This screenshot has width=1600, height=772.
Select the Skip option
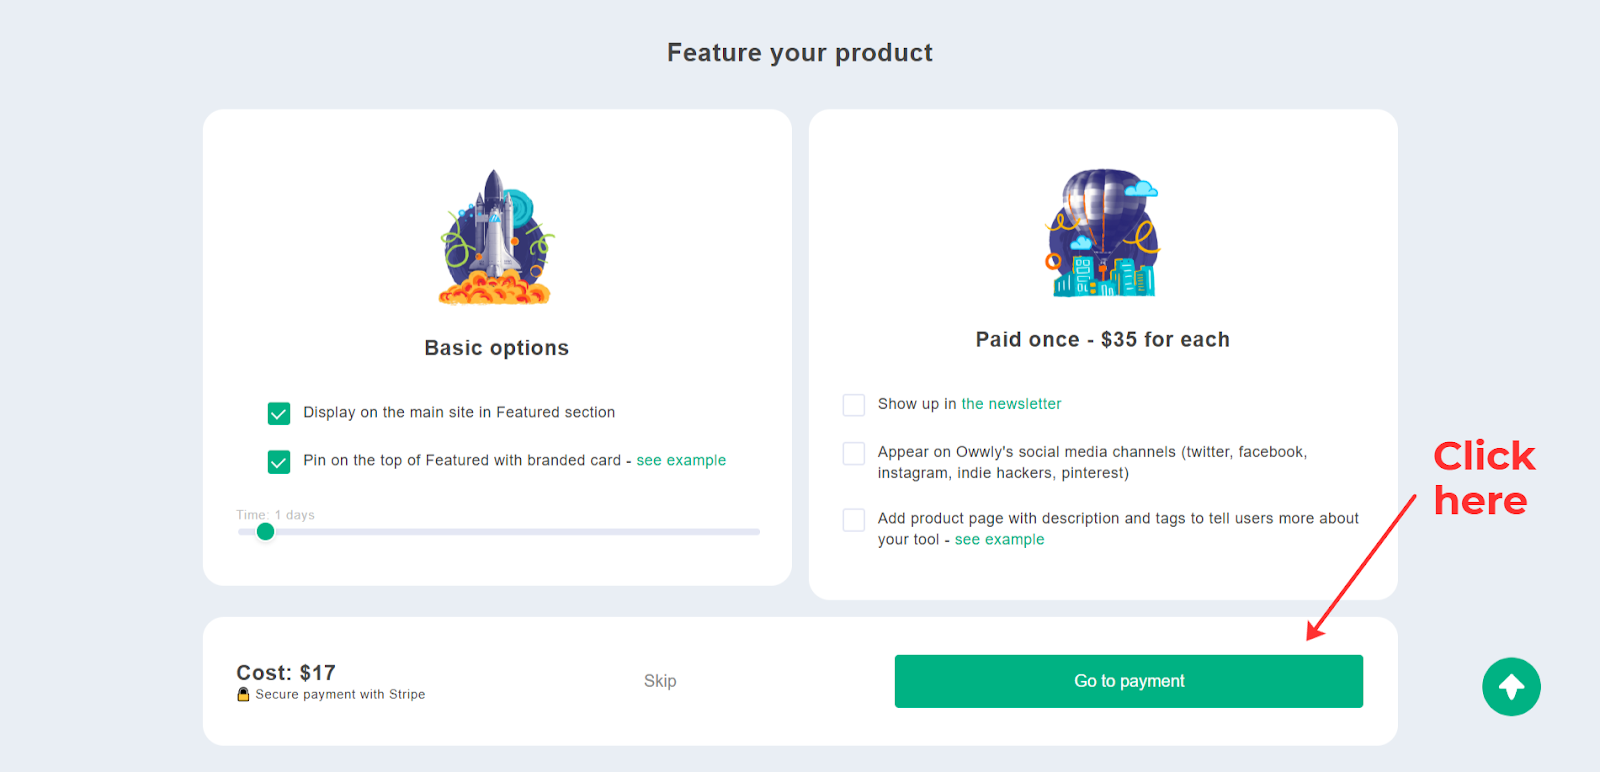660,681
